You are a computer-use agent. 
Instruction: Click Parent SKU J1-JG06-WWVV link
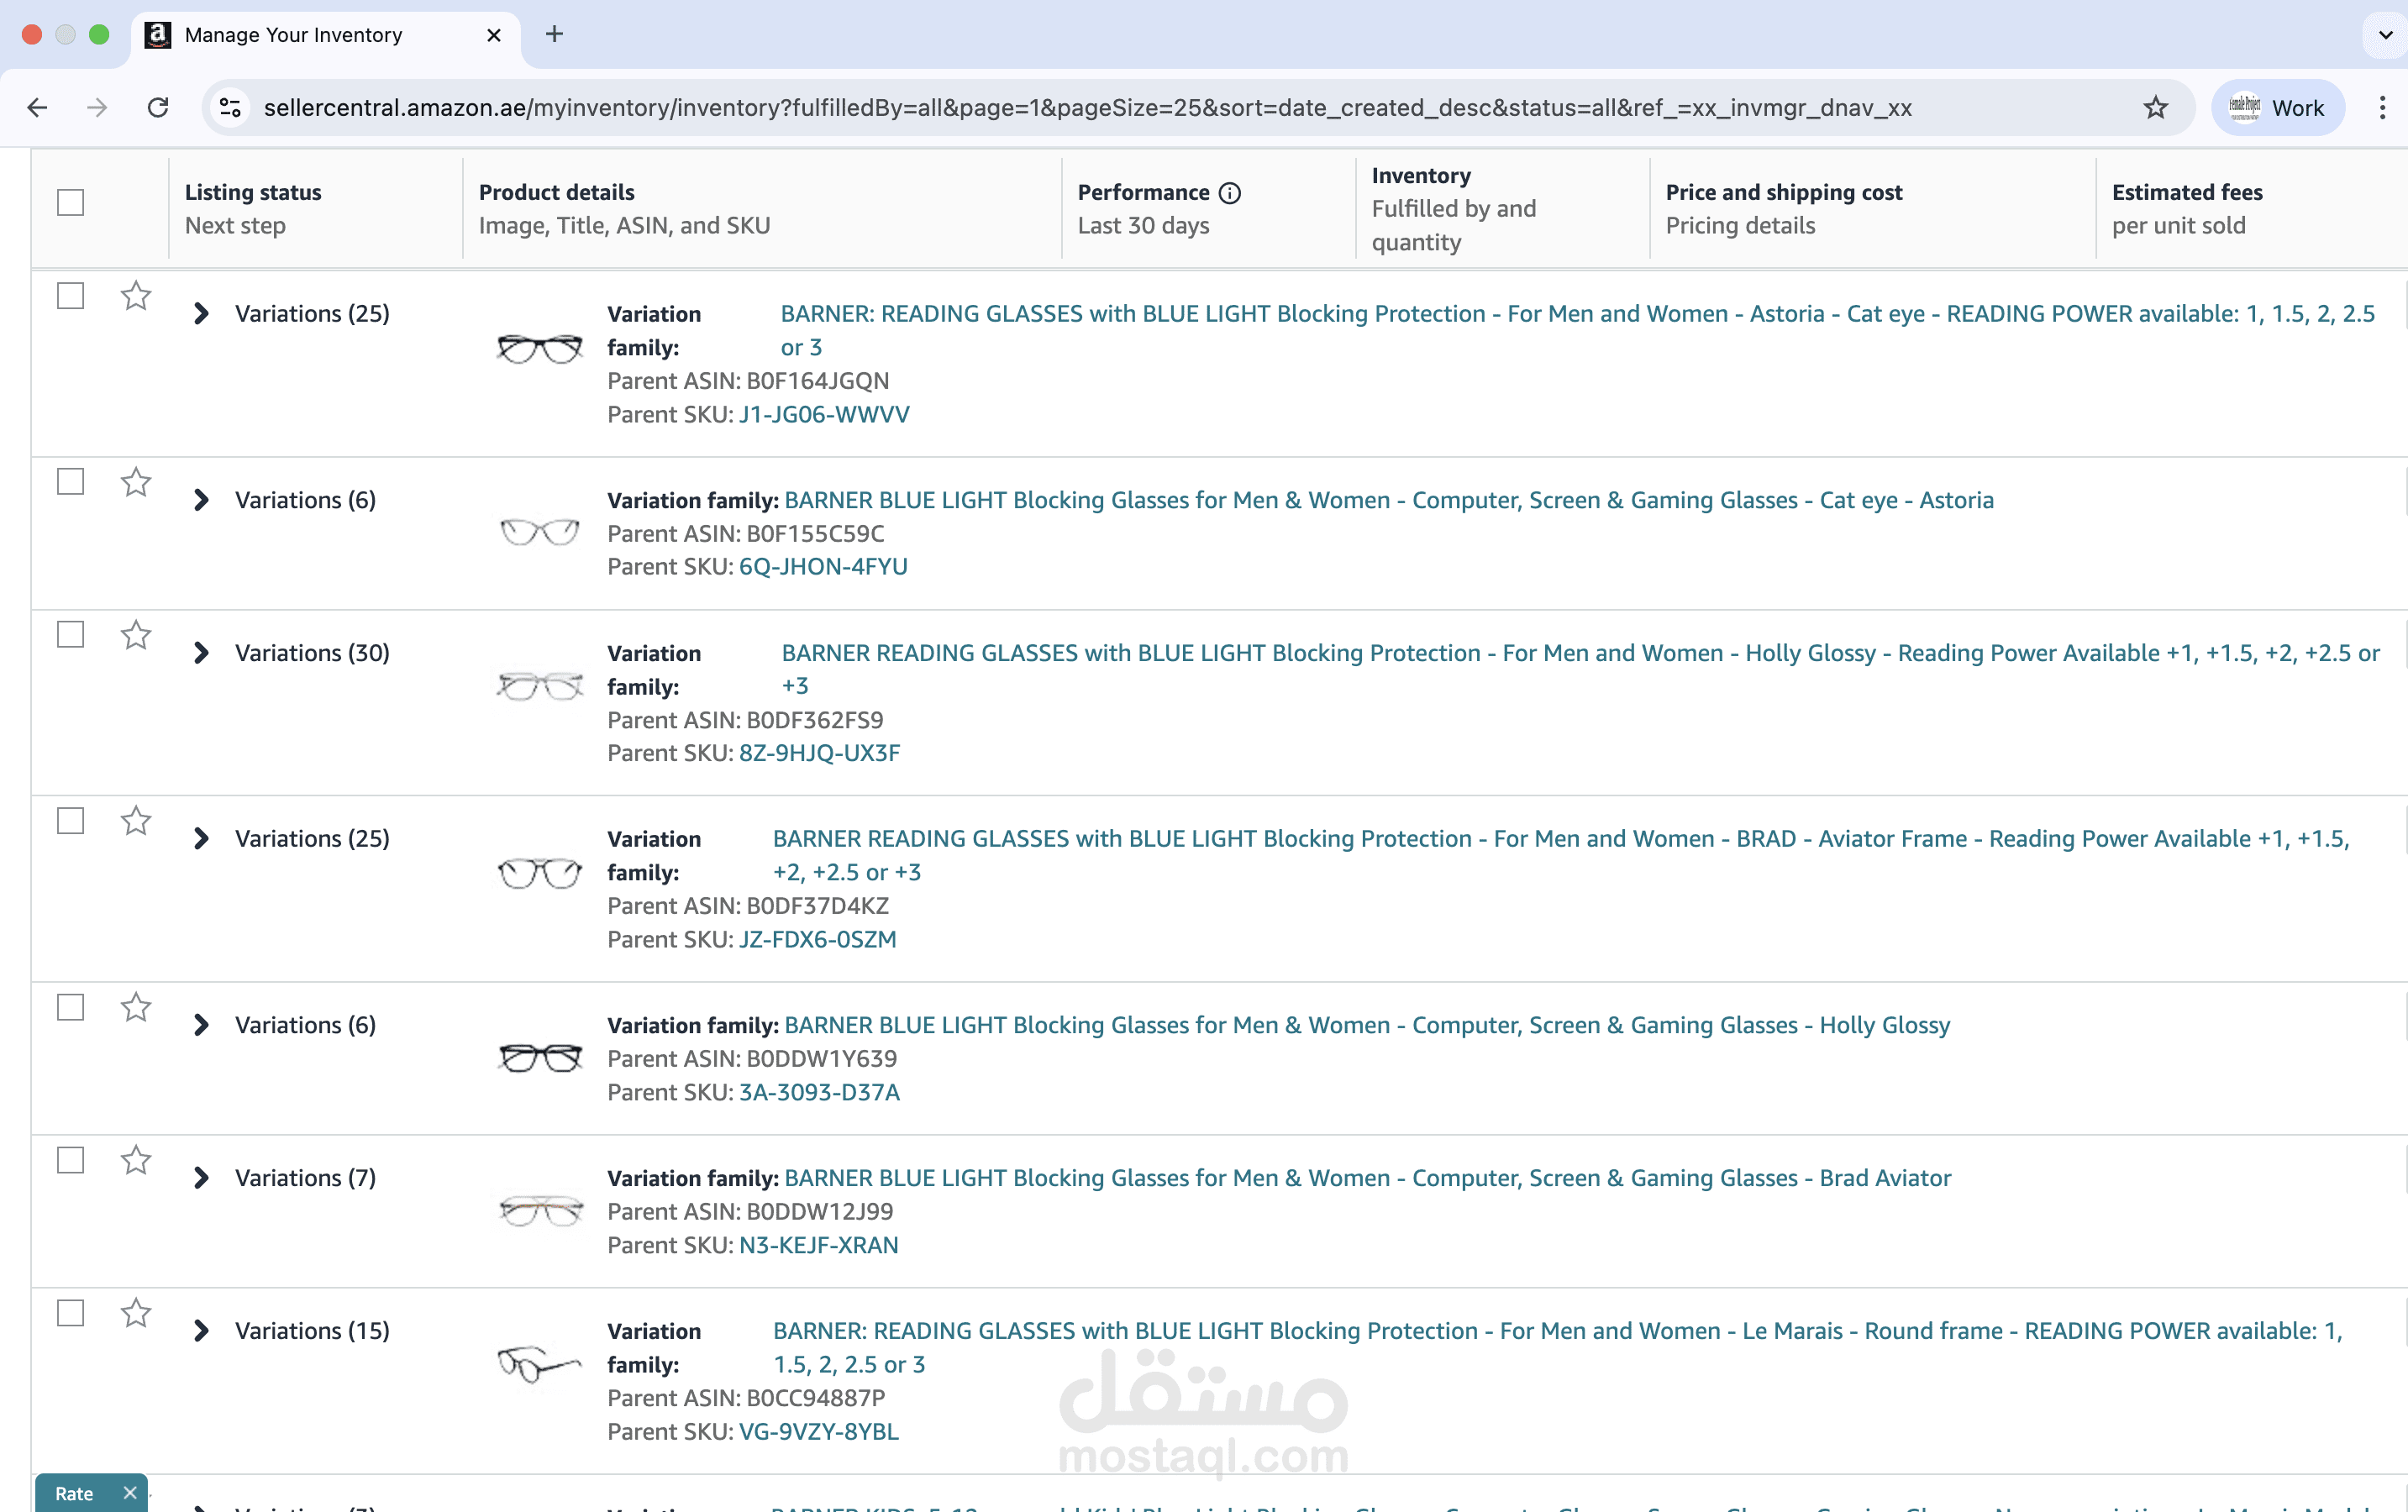[824, 414]
